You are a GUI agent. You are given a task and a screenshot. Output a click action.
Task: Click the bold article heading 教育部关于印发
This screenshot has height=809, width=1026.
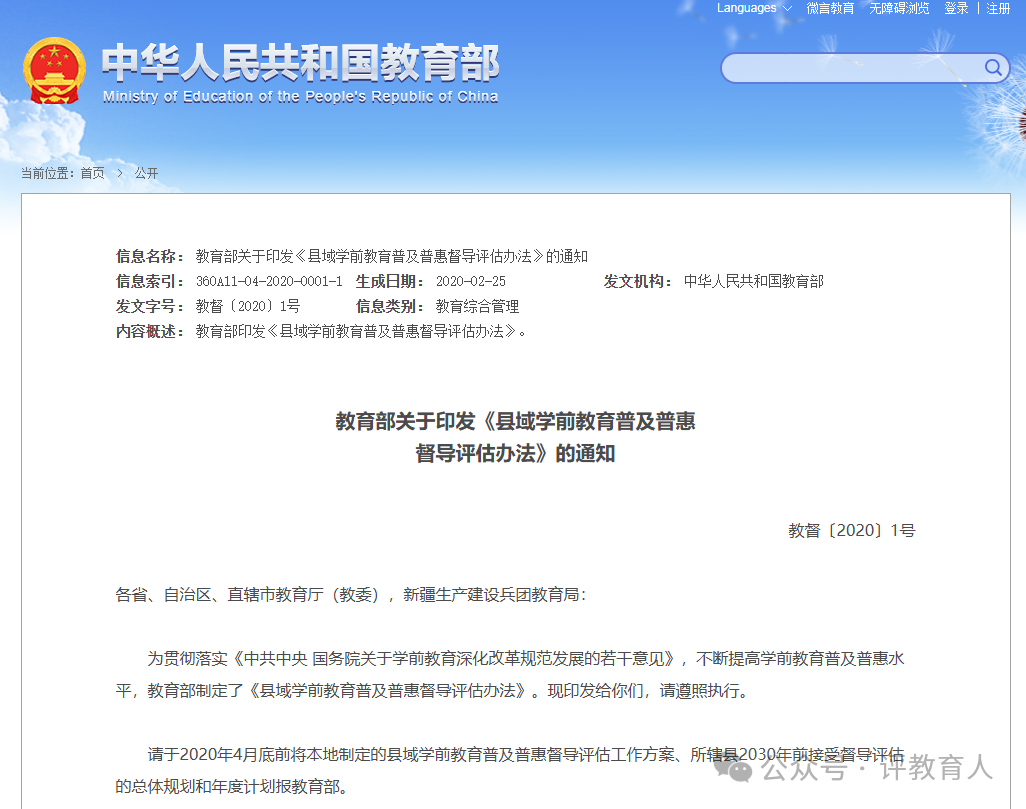pyautogui.click(x=515, y=437)
